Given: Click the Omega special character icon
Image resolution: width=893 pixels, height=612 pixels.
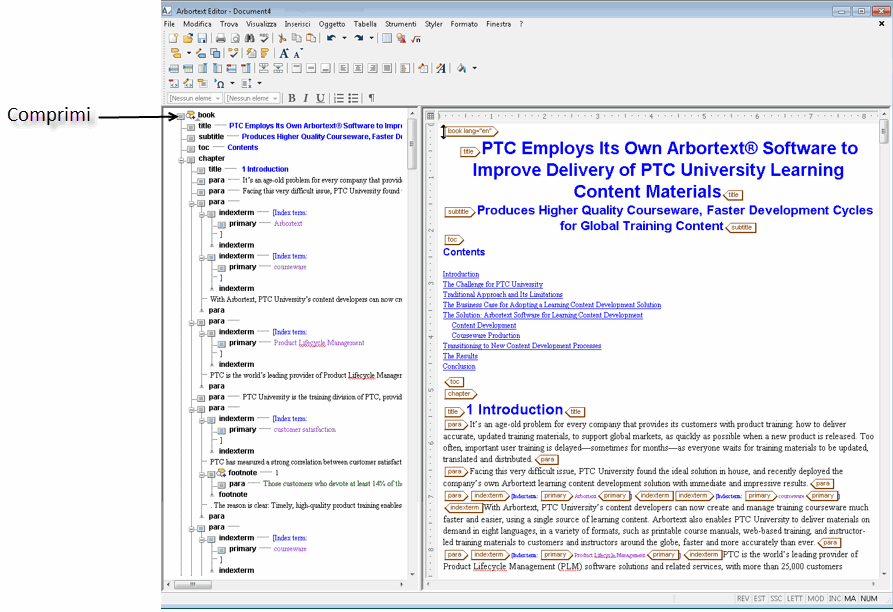Looking at the screenshot, I should (x=220, y=84).
